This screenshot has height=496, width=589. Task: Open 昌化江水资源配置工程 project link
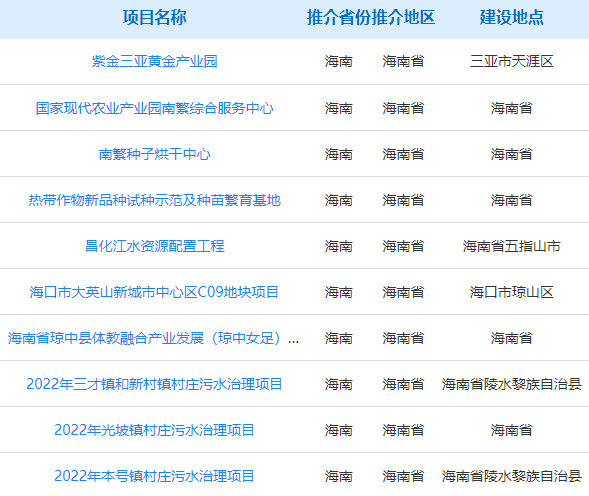click(154, 246)
